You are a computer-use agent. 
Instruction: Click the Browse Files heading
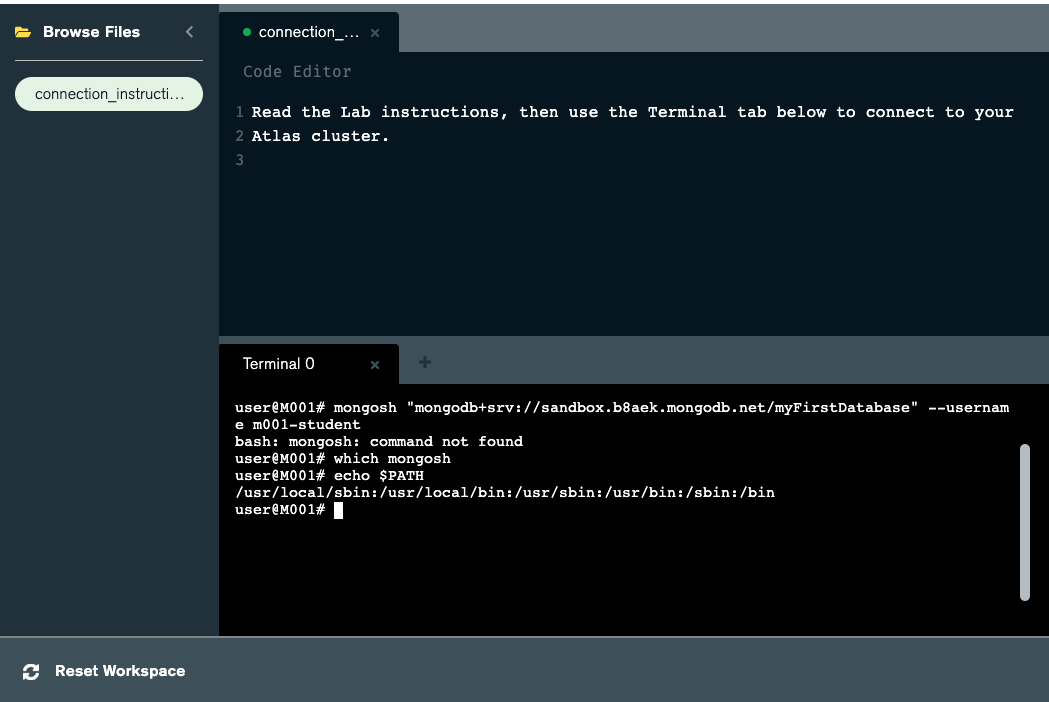pyautogui.click(x=91, y=32)
